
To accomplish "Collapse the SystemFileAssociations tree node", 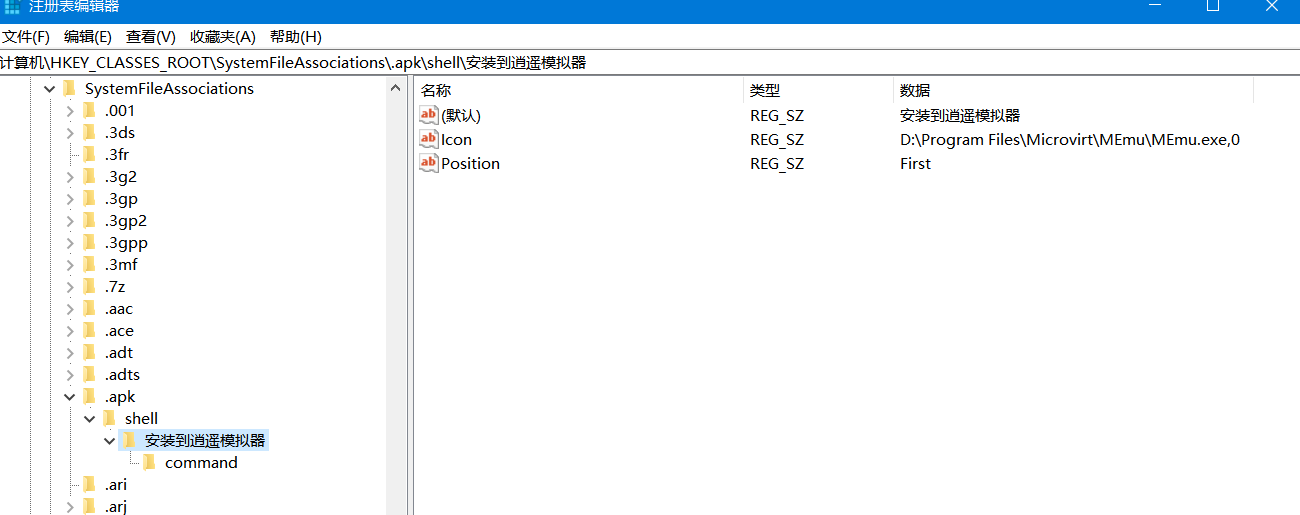I will pyautogui.click(x=49, y=89).
